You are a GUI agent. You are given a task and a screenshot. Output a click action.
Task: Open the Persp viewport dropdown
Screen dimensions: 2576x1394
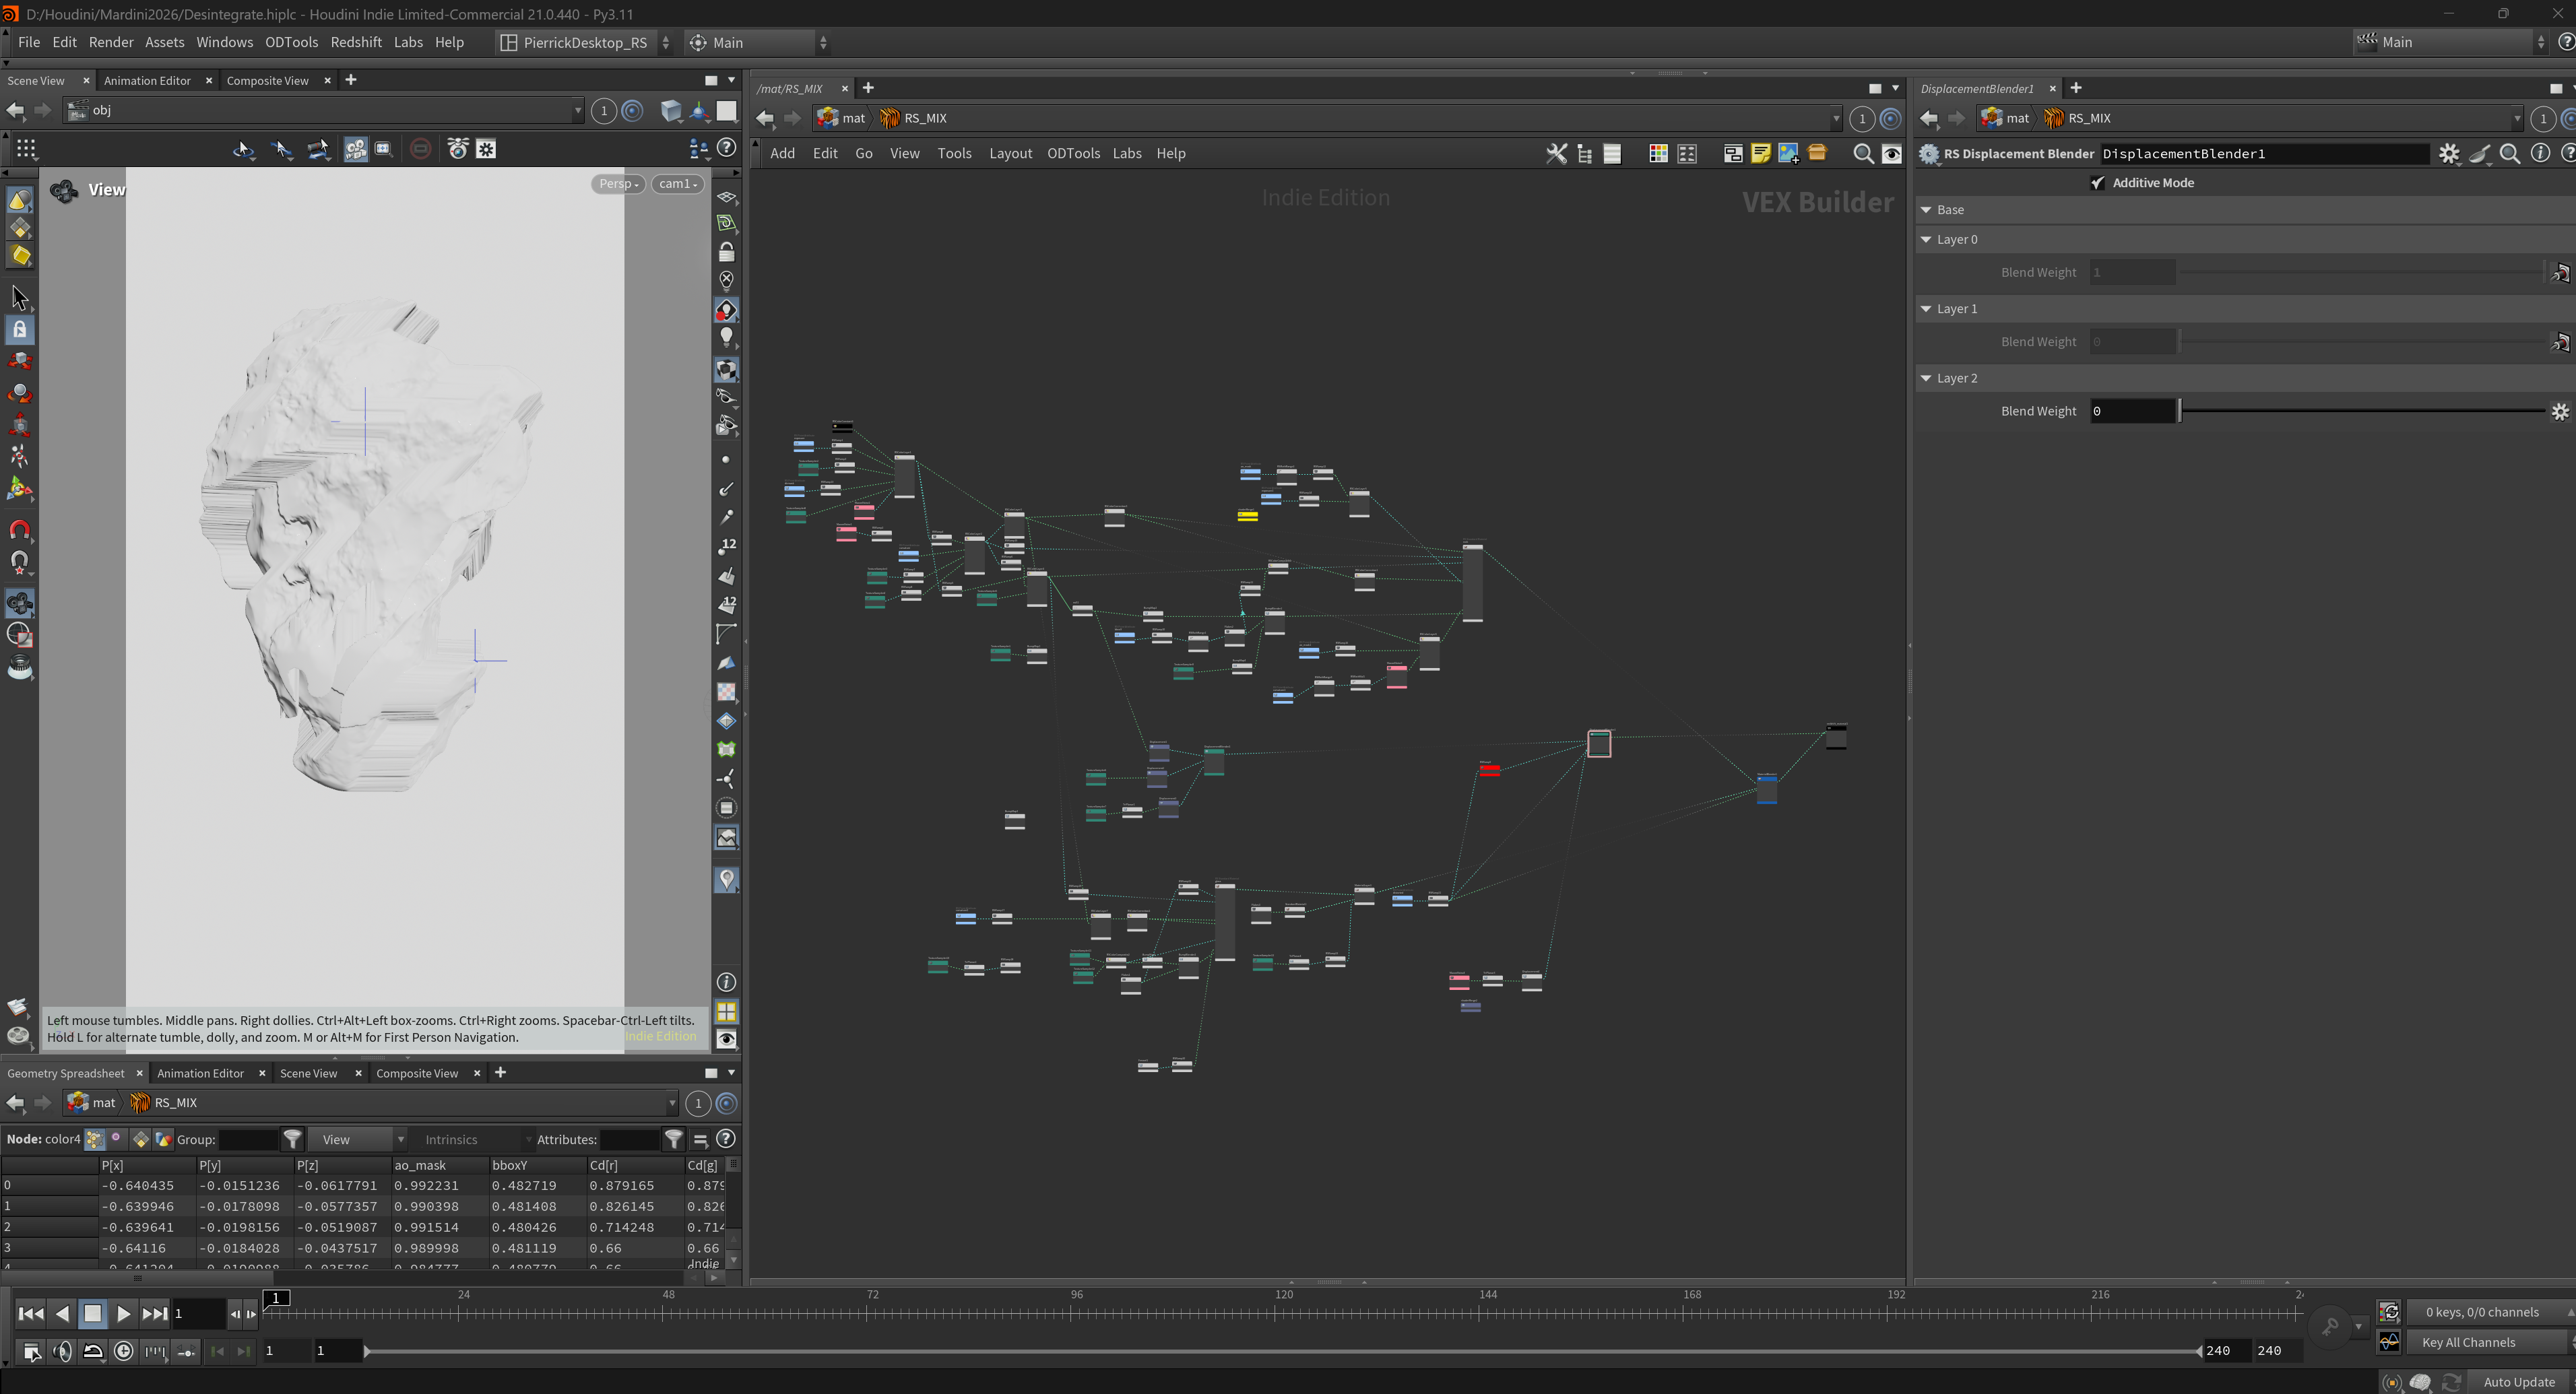click(x=618, y=184)
